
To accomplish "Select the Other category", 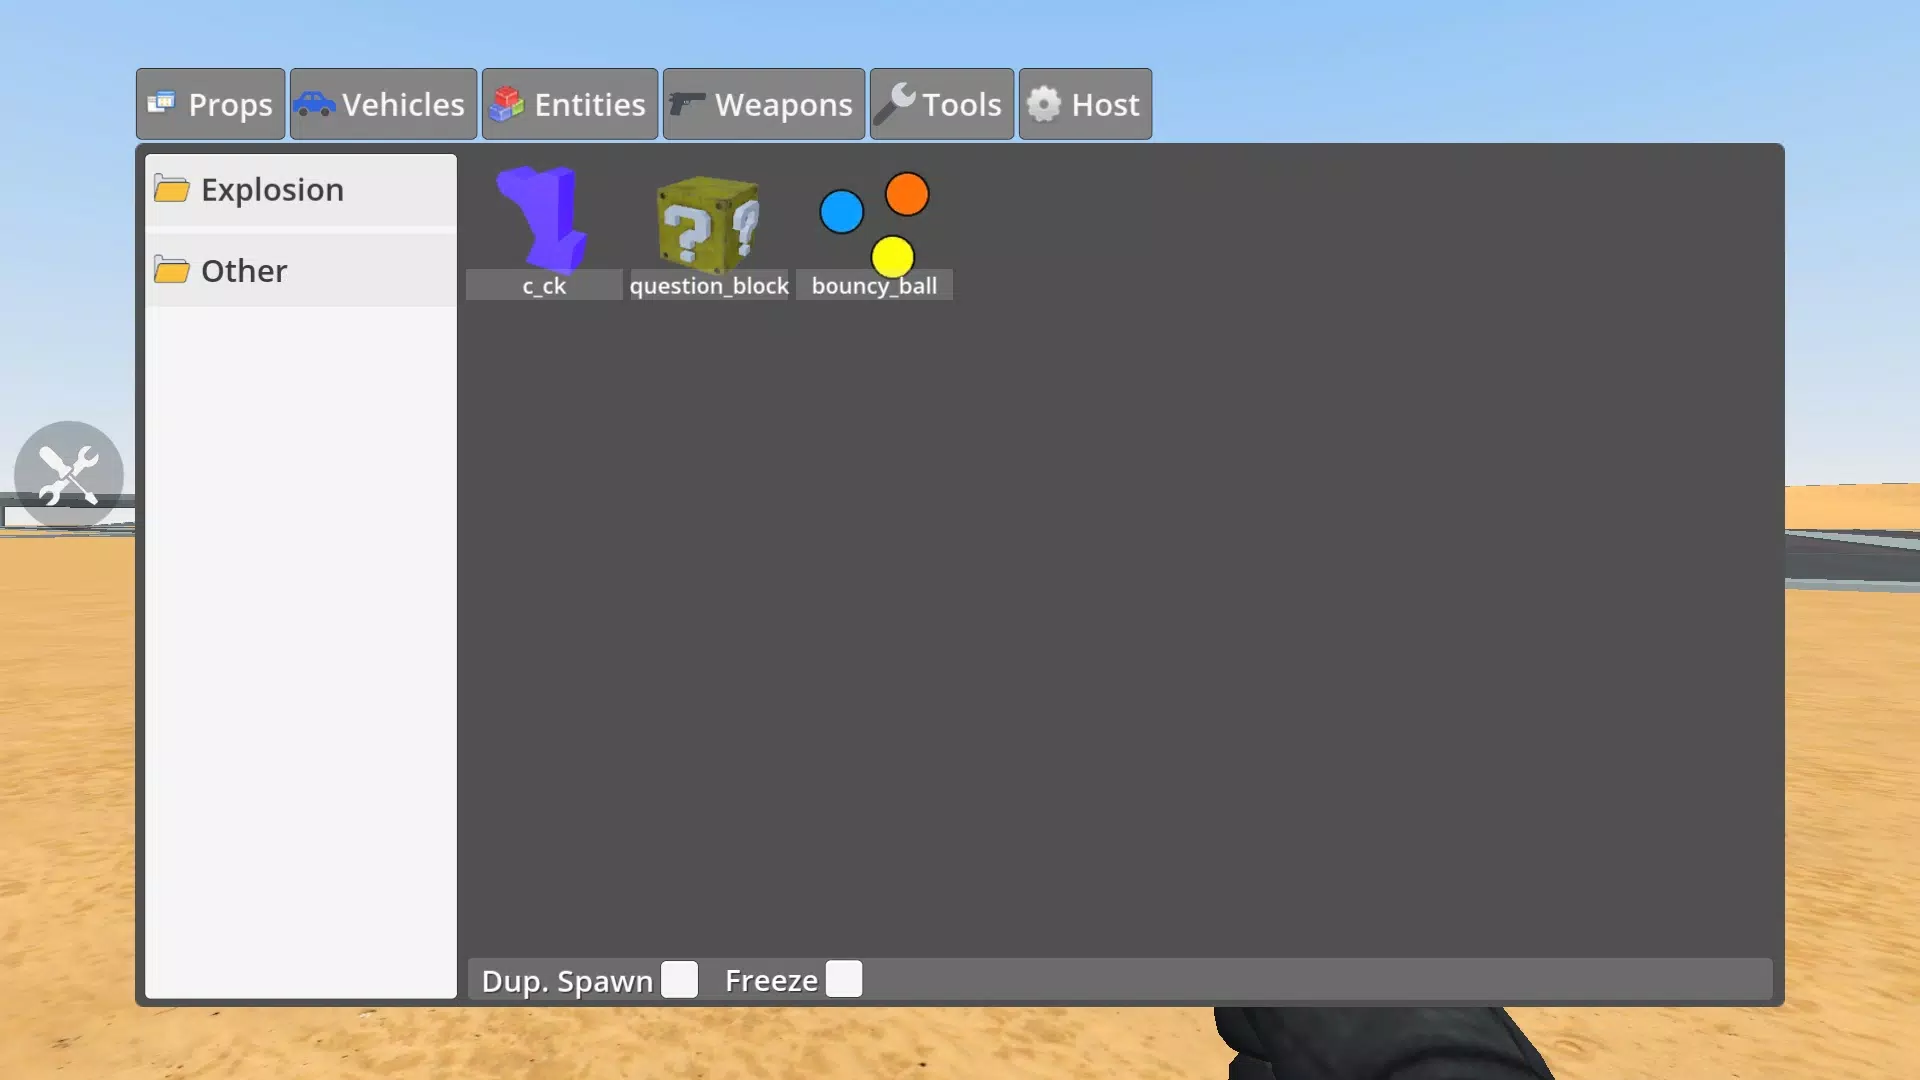I will click(244, 269).
